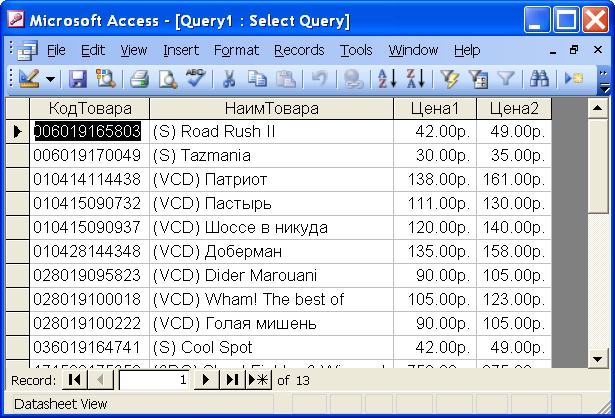The image size is (615, 418).
Task: Click the query window control icon left of File
Action: [x=27, y=50]
